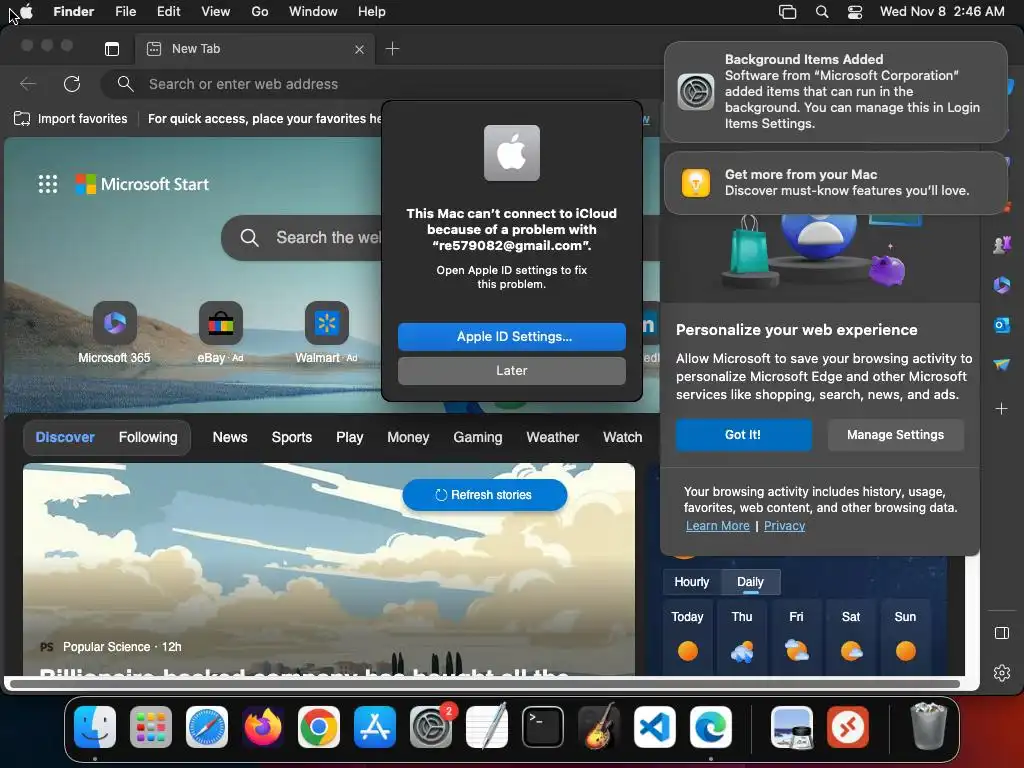Viewport: 1024px width, 768px height.
Task: Open the Finder menu
Action: tap(74, 12)
